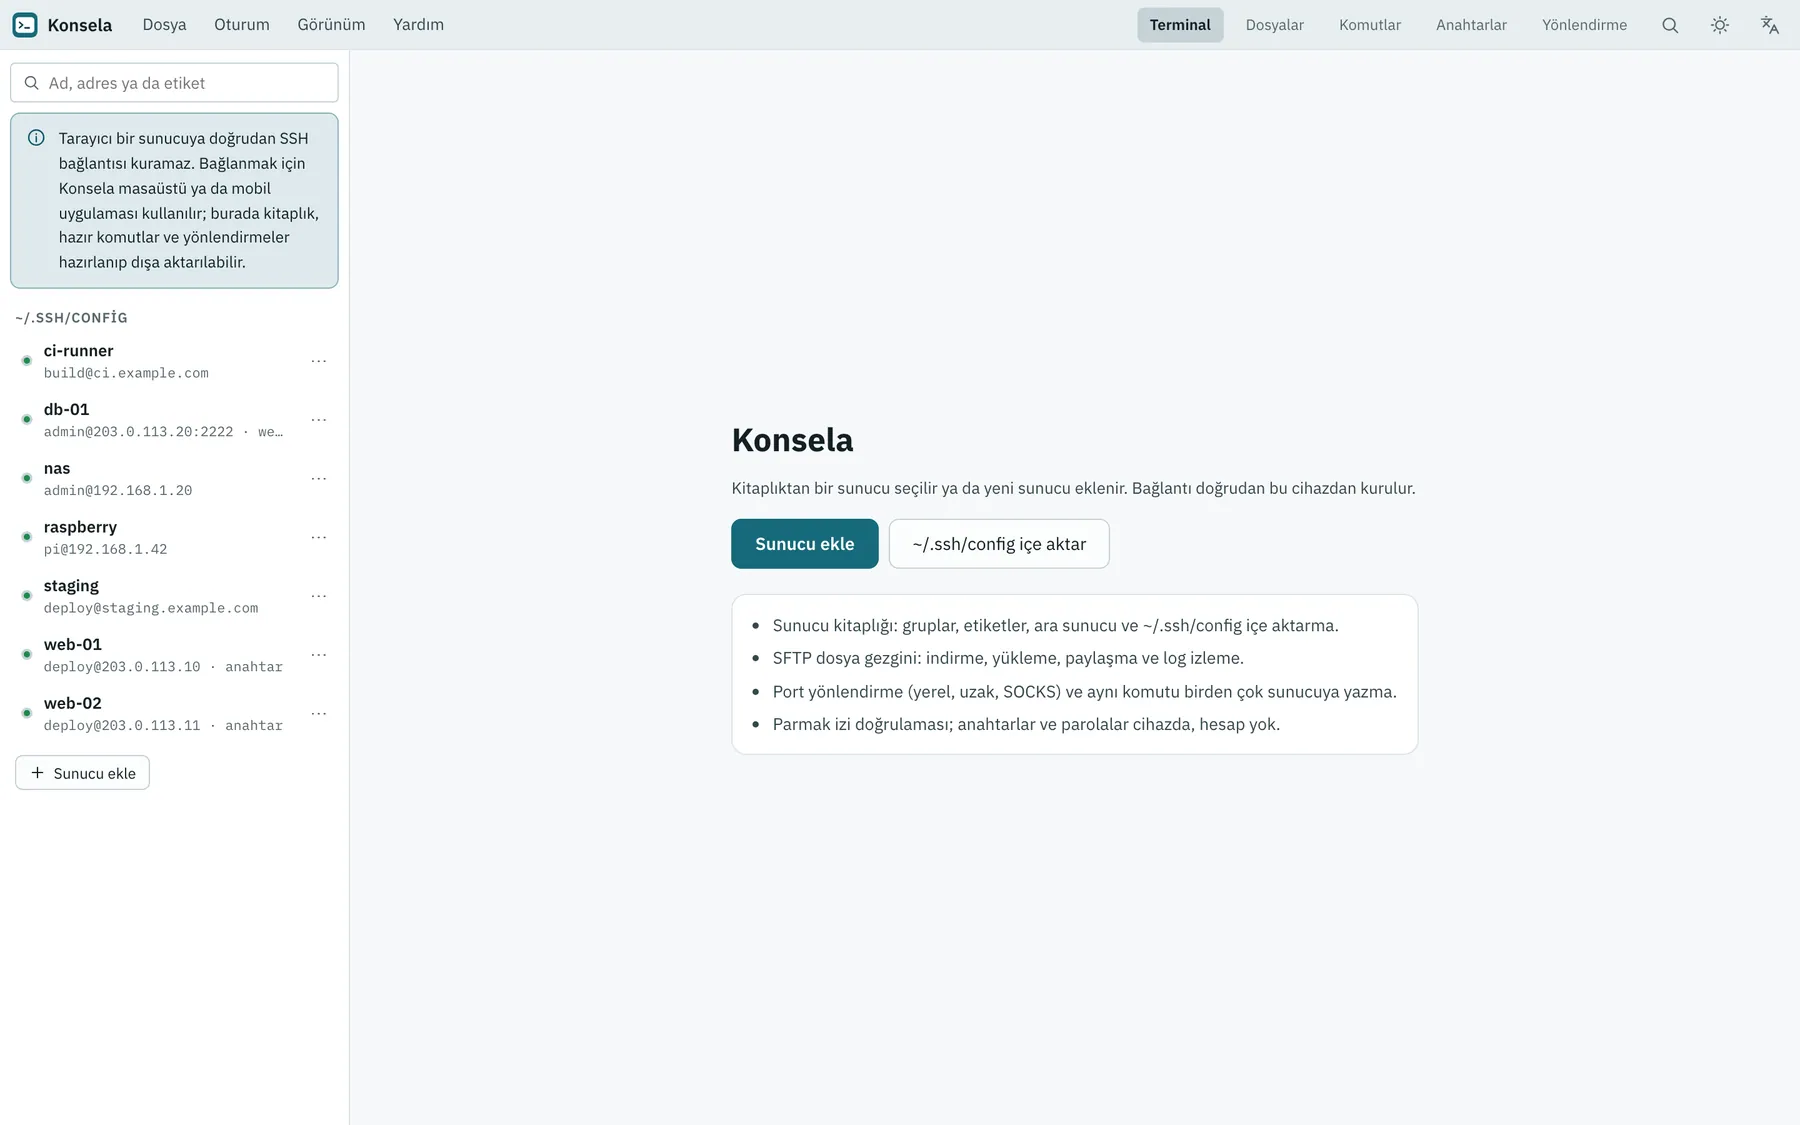Select the raspberry server entry
The height and width of the screenshot is (1125, 1800).
point(174,537)
